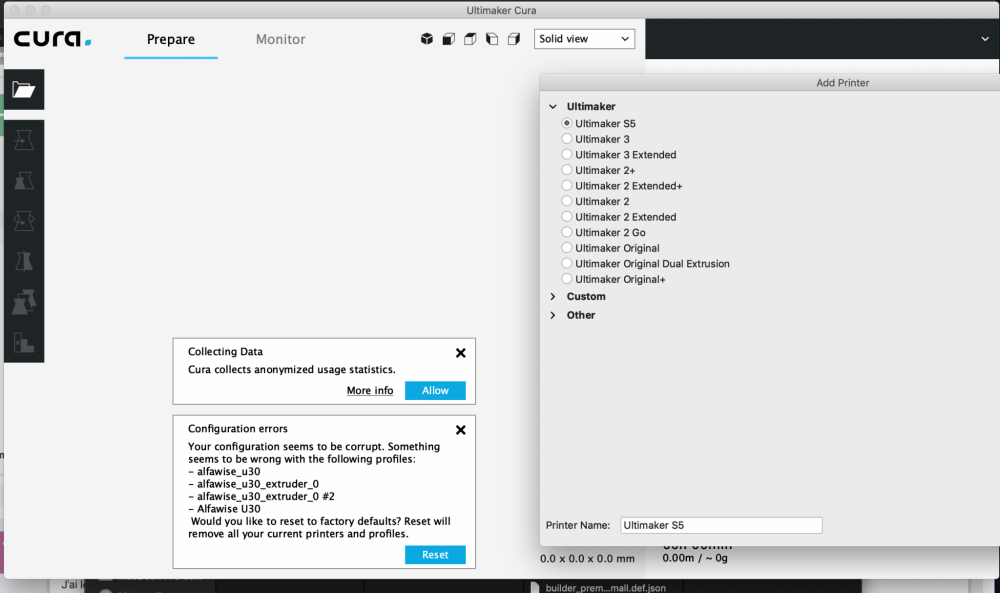
Task: Pick the Ultimaker Original+ radio button
Action: (x=566, y=279)
